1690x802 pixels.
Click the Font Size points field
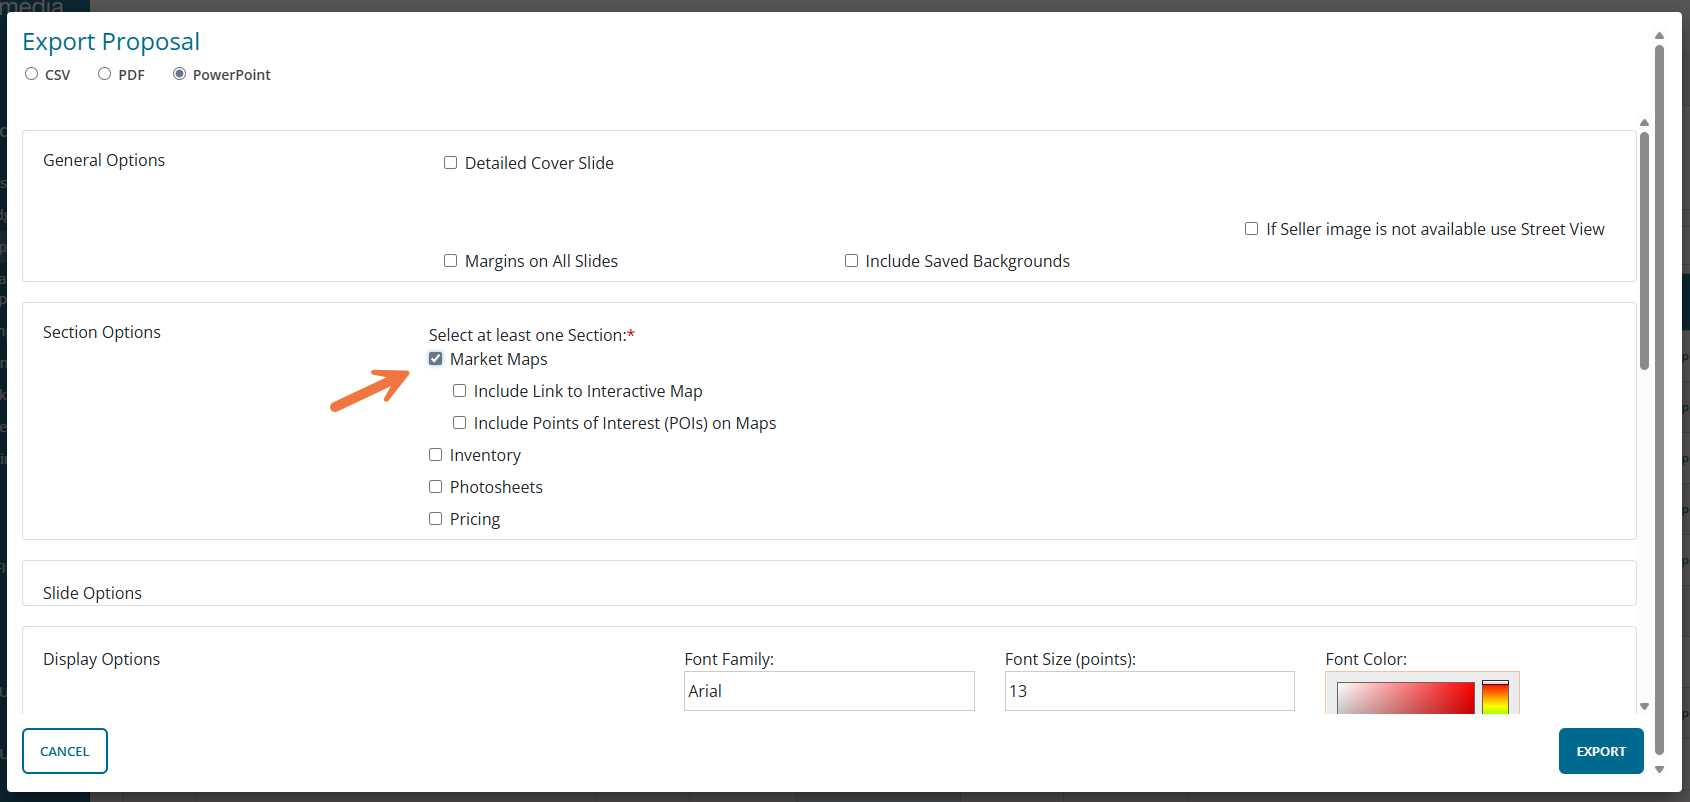tap(1148, 691)
